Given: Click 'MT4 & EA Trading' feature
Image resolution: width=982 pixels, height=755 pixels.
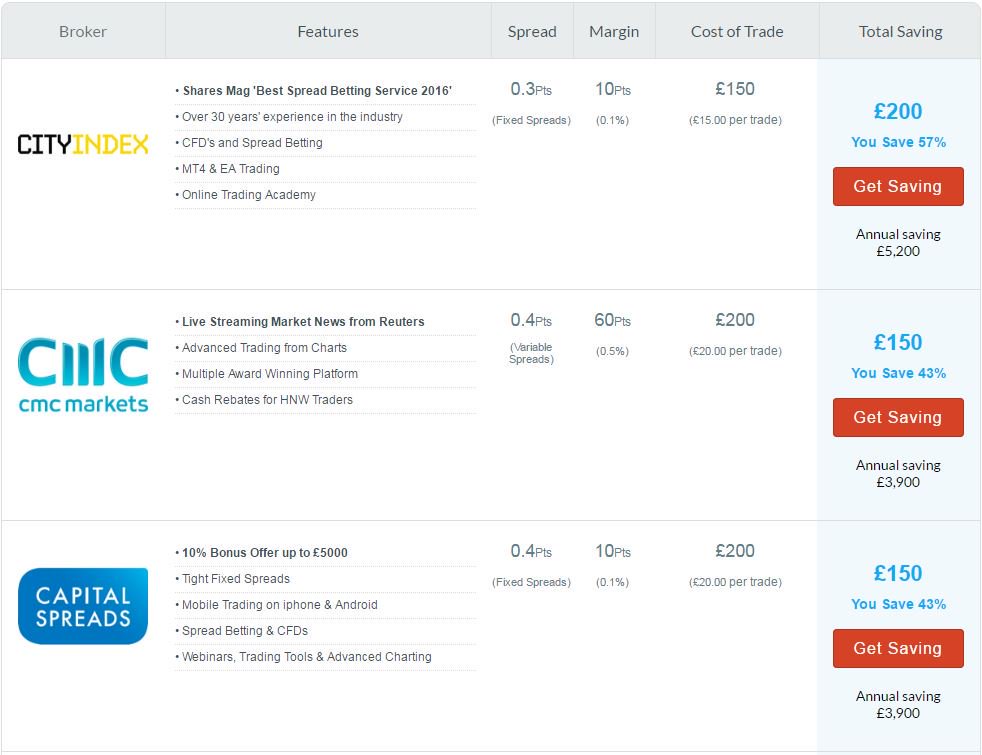Looking at the screenshot, I should click(x=231, y=169).
